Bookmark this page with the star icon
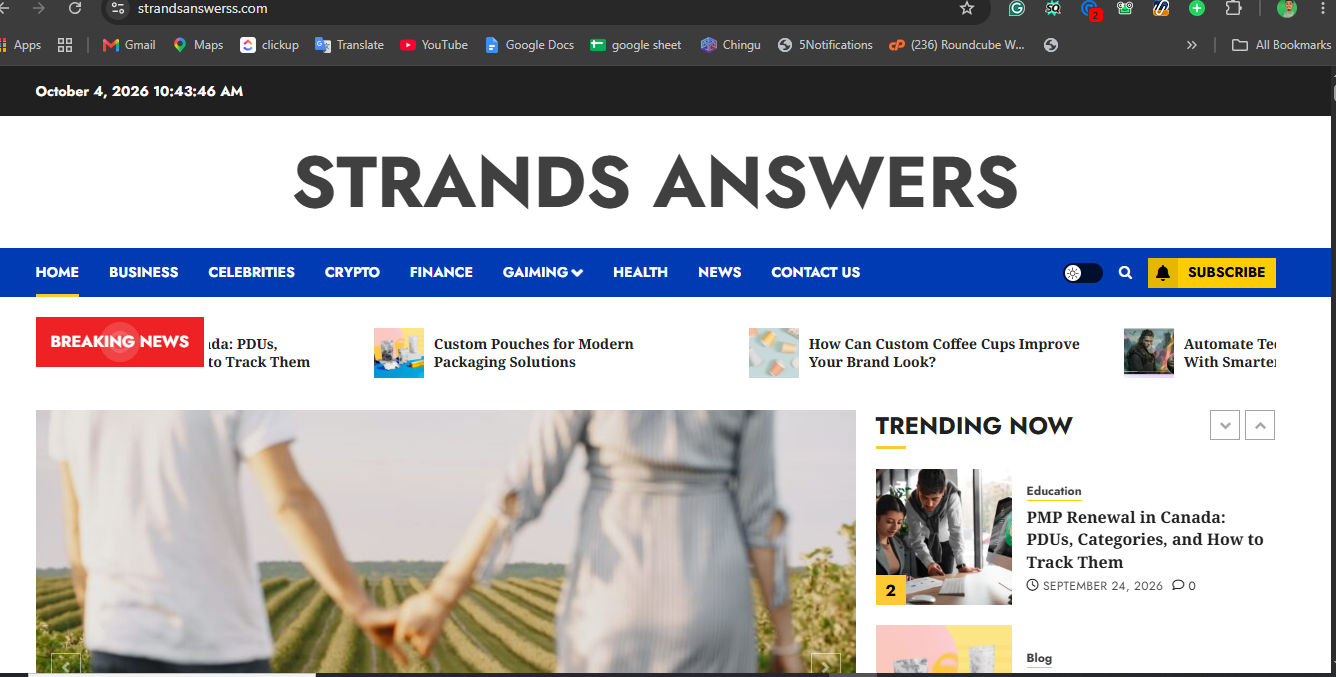The width and height of the screenshot is (1336, 677). tap(967, 8)
